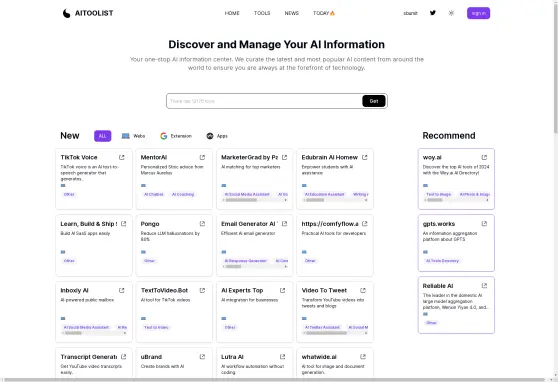The image size is (558, 382).
Task: Filter new tools by Apps
Action: (x=217, y=136)
